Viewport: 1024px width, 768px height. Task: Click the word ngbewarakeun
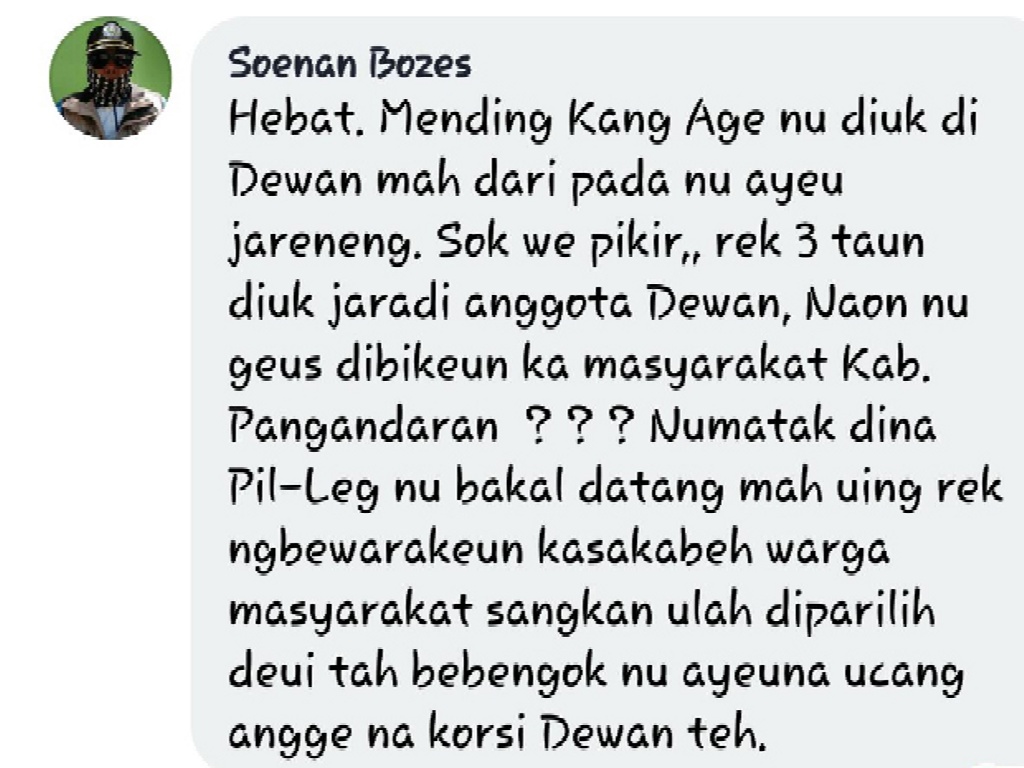(x=376, y=551)
